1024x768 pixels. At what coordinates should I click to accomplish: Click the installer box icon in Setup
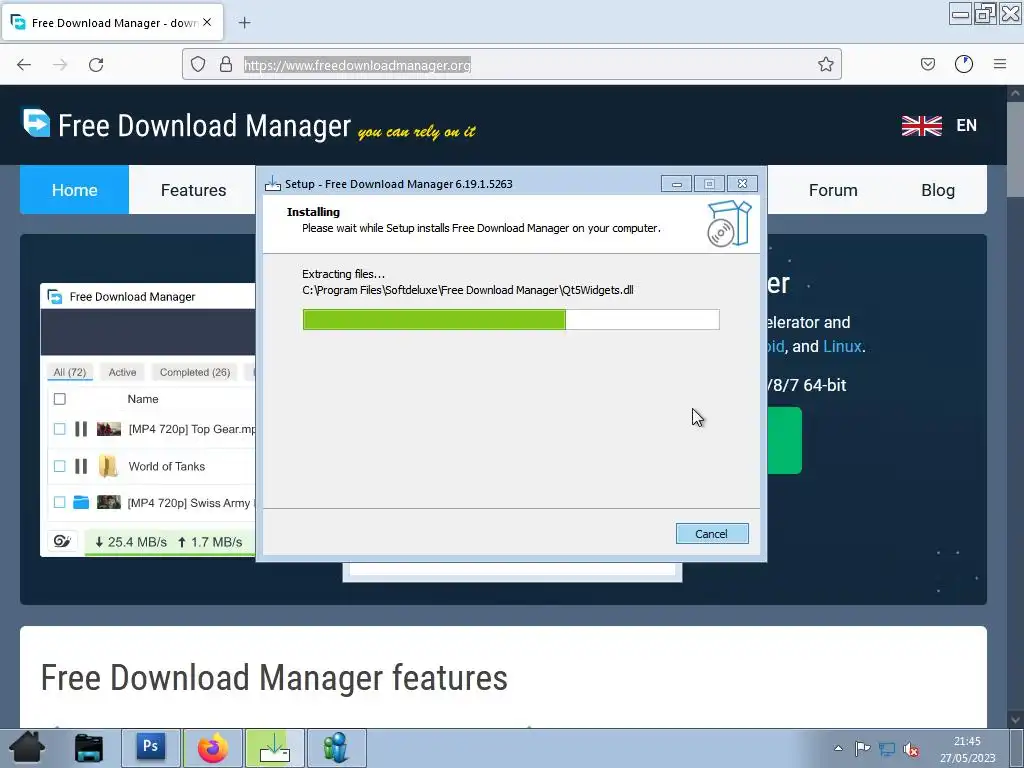tap(729, 224)
